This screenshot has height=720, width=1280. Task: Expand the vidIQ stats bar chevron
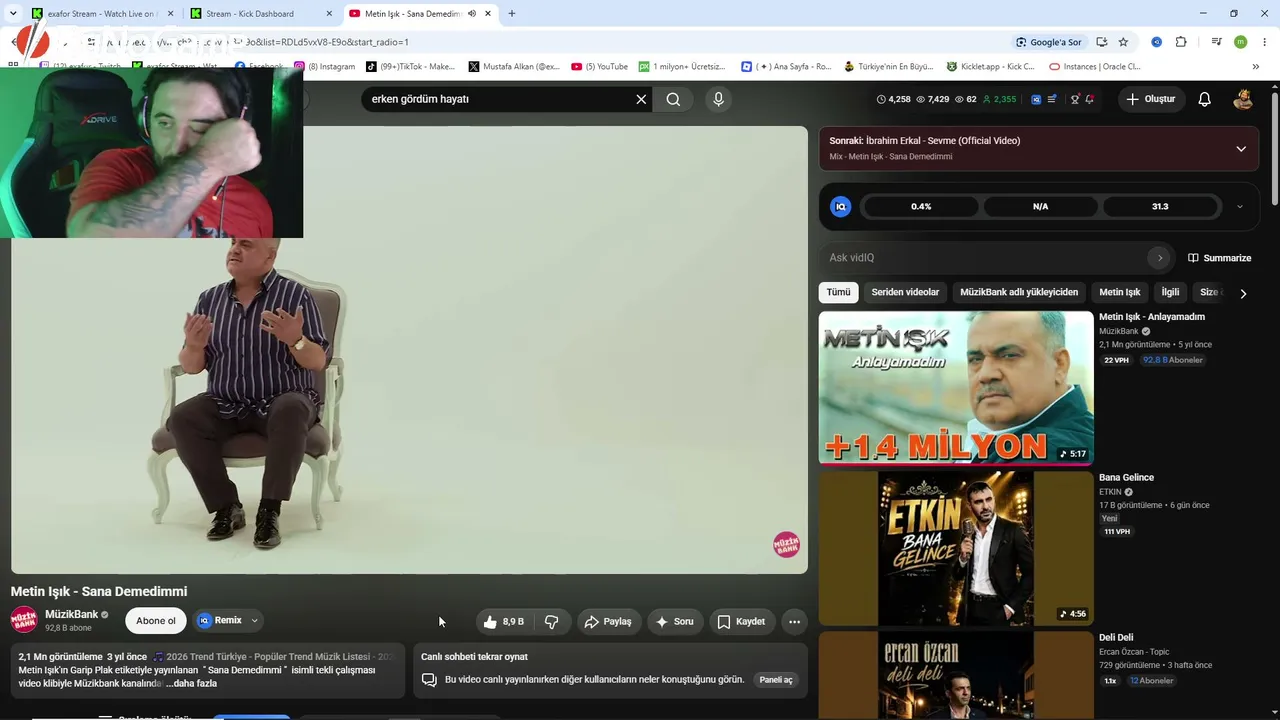1240,206
